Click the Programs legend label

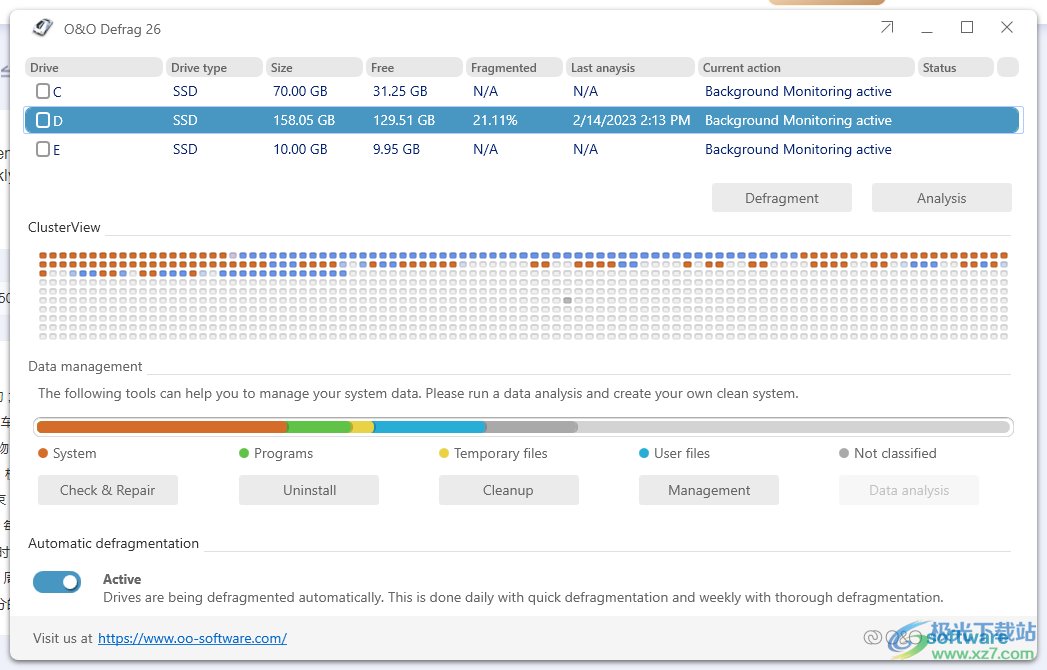click(x=283, y=454)
